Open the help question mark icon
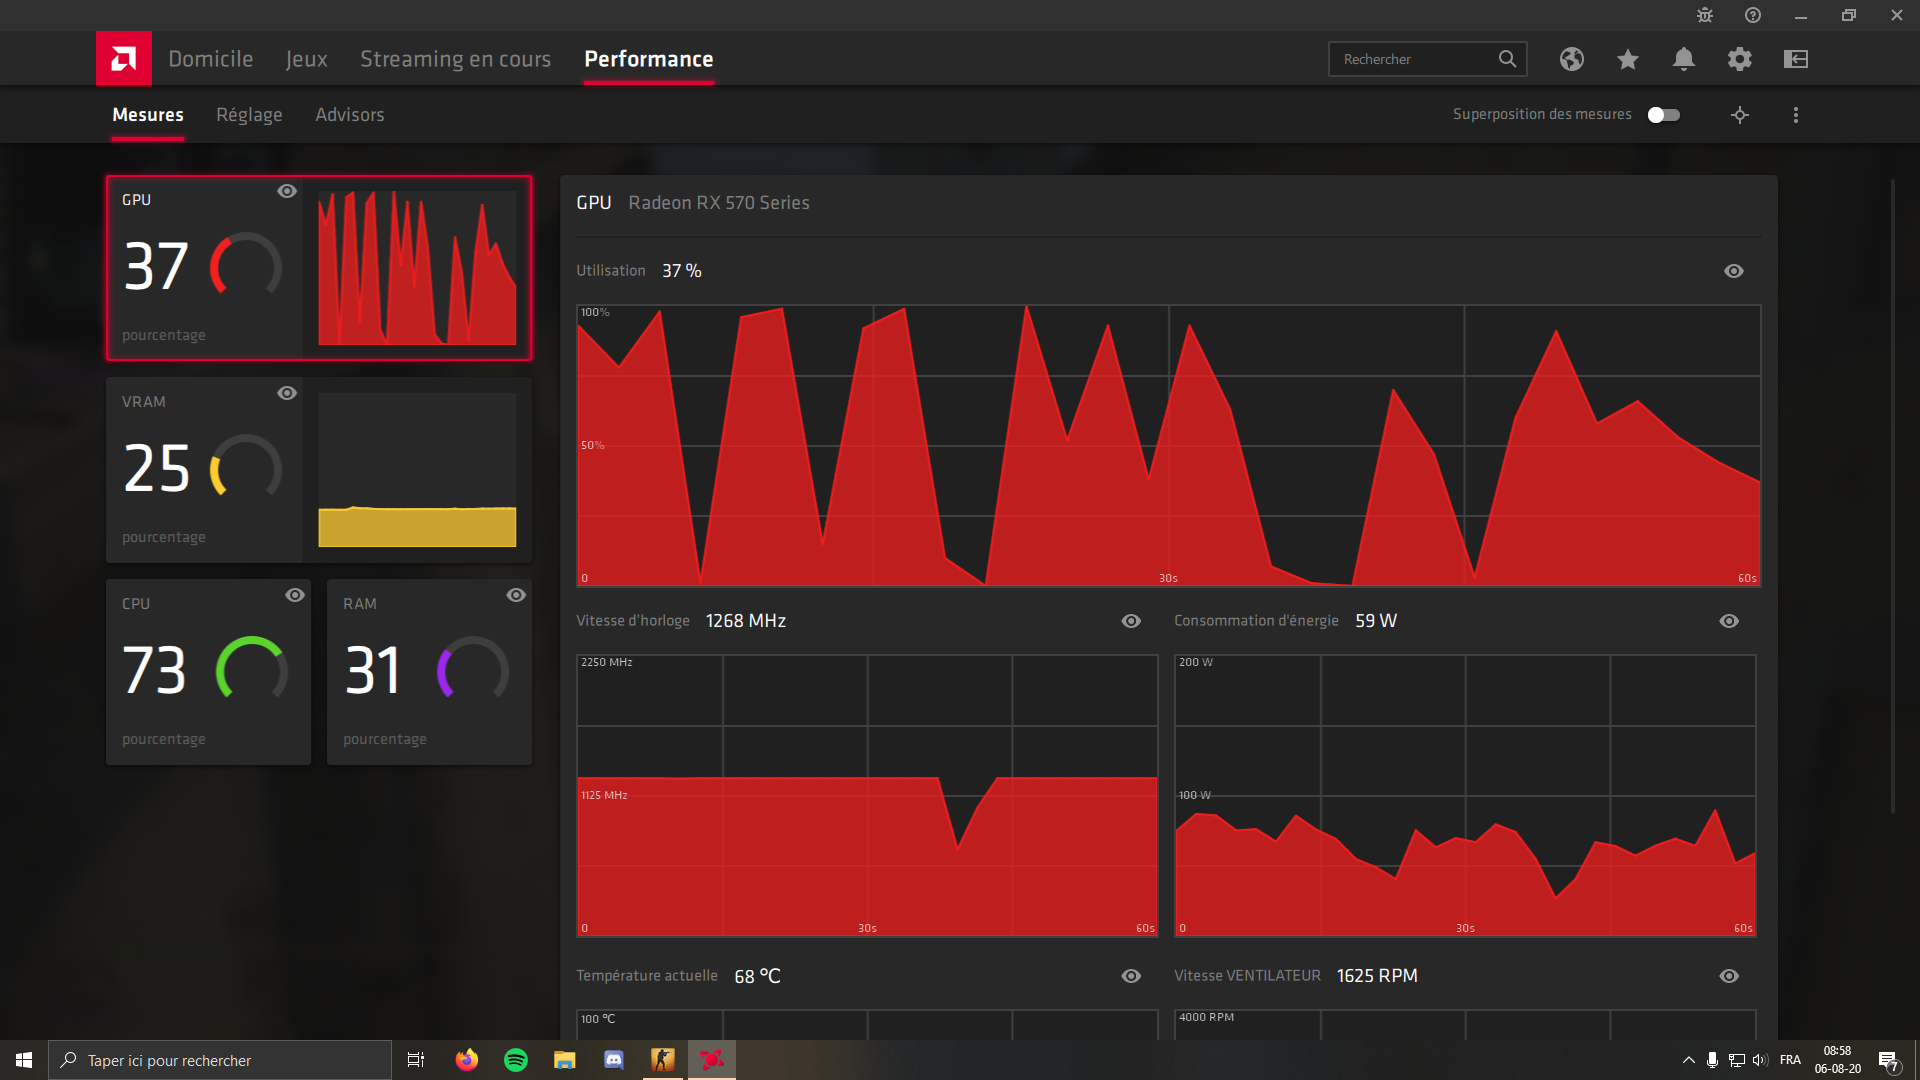This screenshot has width=1920, height=1080. point(1753,15)
